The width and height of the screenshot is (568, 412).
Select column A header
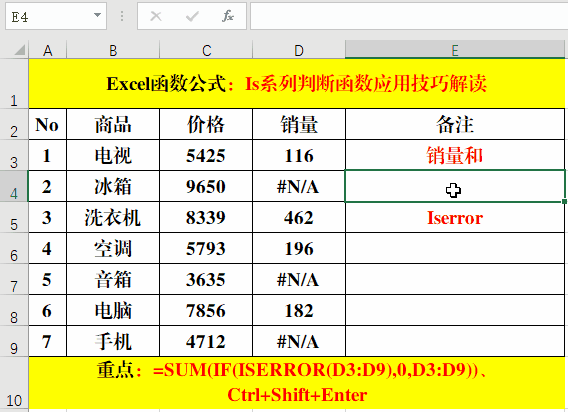point(47,50)
